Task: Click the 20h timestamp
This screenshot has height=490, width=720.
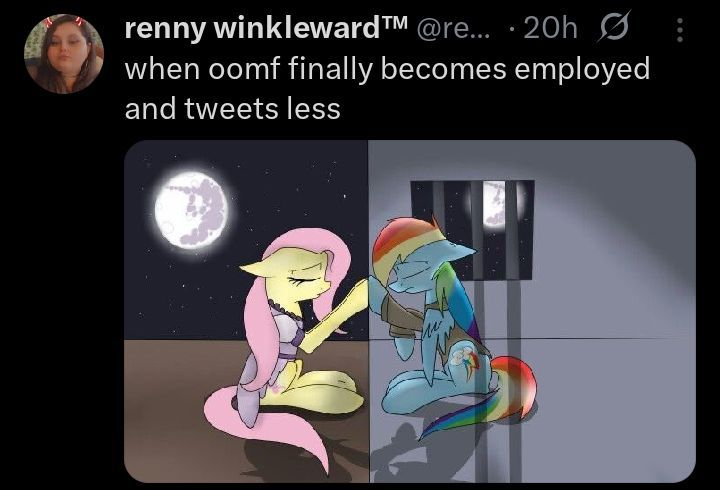Action: 550,28
